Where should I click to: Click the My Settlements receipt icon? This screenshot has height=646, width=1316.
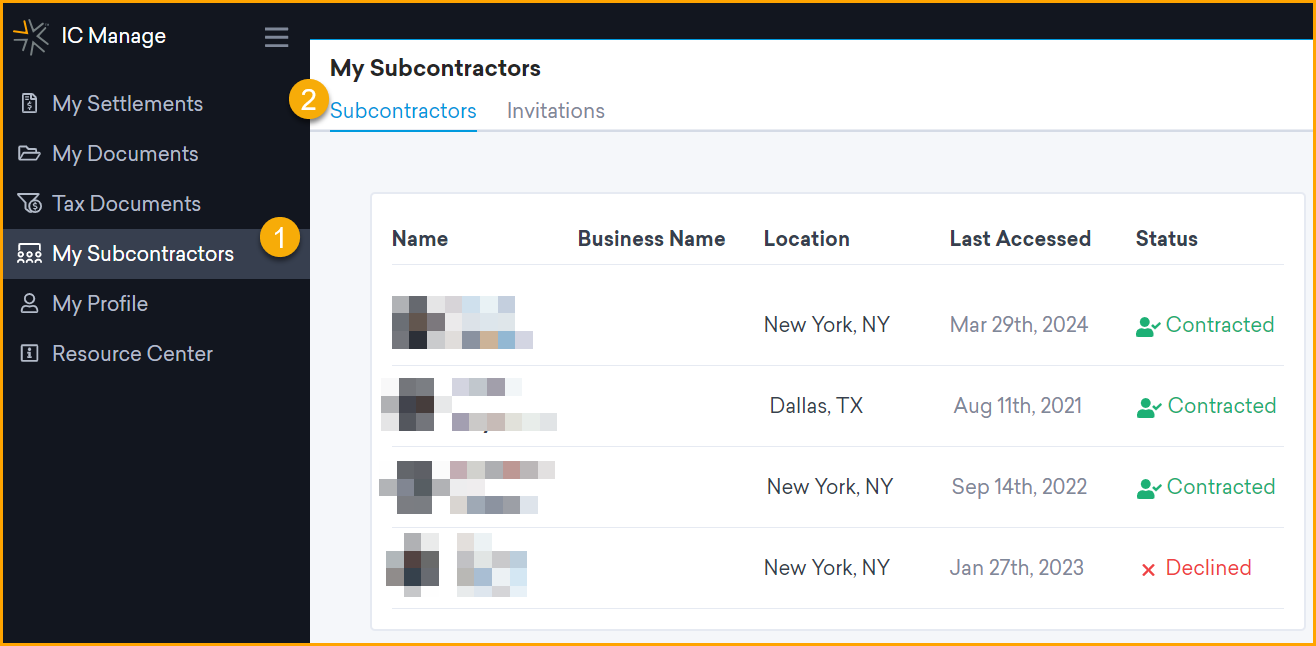tap(30, 104)
